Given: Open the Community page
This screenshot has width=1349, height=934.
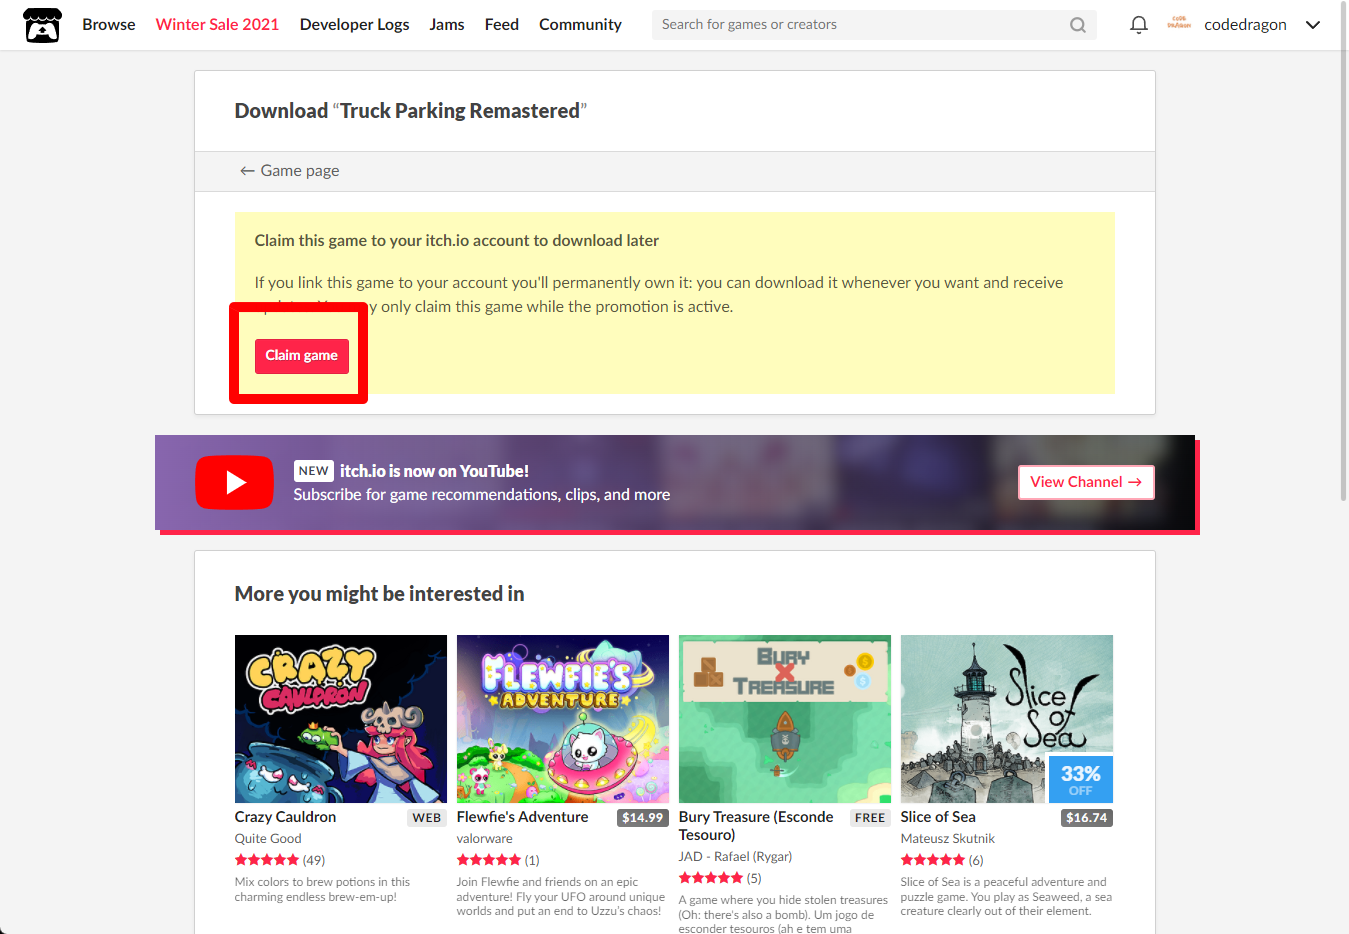Looking at the screenshot, I should point(580,25).
